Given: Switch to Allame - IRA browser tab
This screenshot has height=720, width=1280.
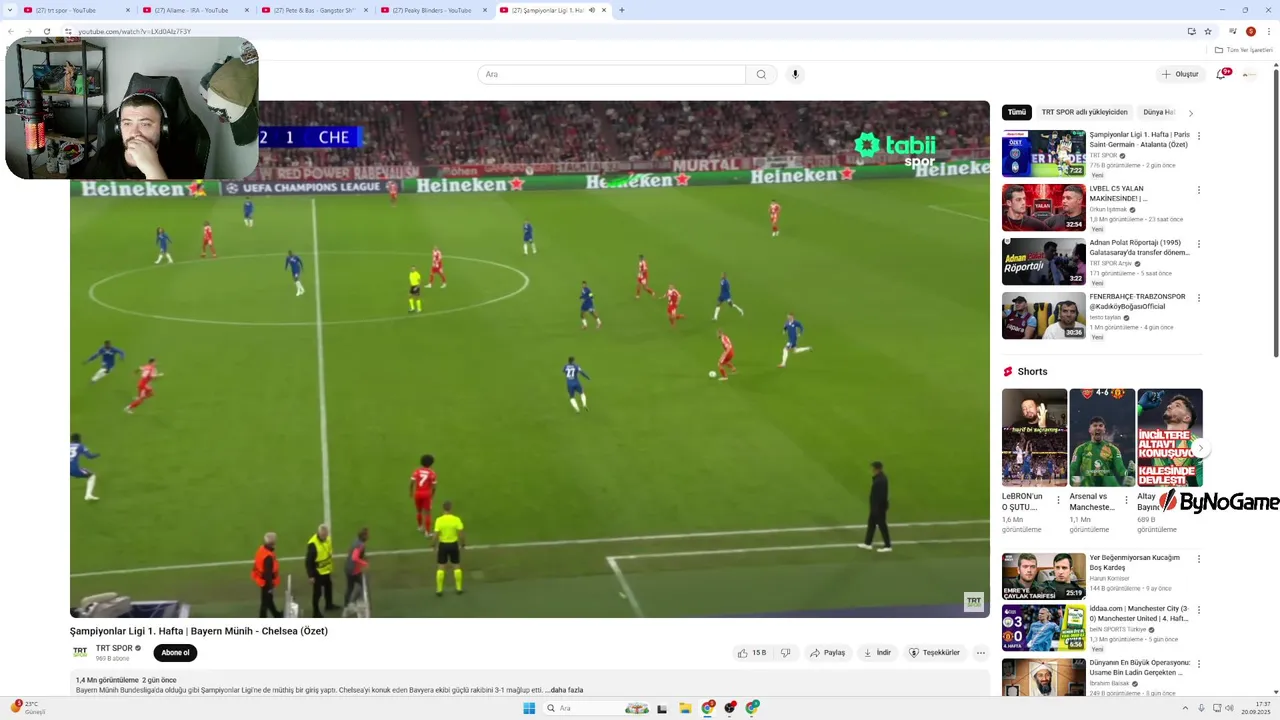Looking at the screenshot, I should tap(195, 10).
